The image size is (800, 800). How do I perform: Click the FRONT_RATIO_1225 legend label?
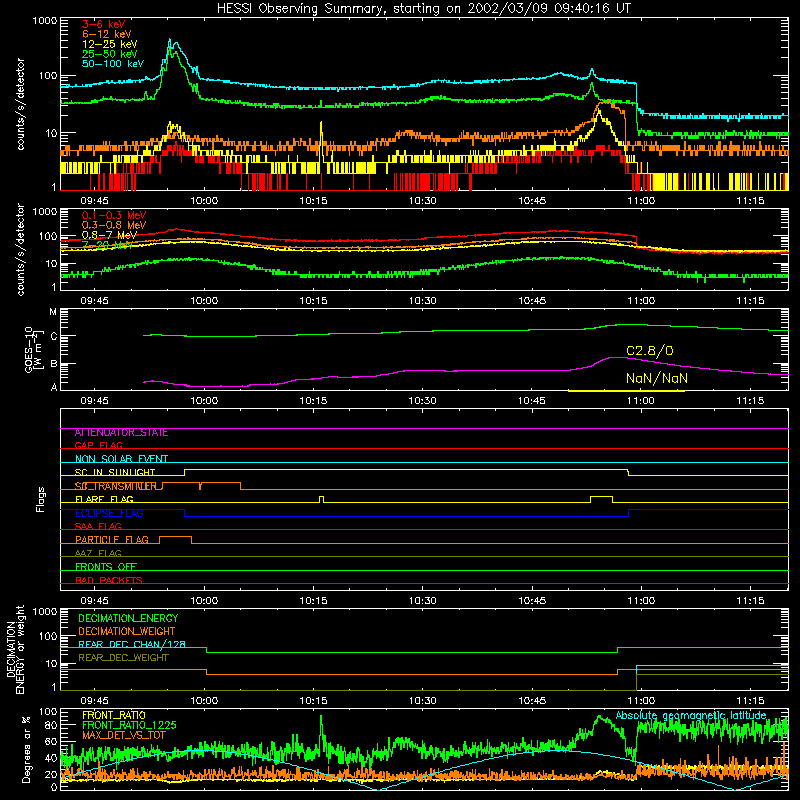click(129, 726)
